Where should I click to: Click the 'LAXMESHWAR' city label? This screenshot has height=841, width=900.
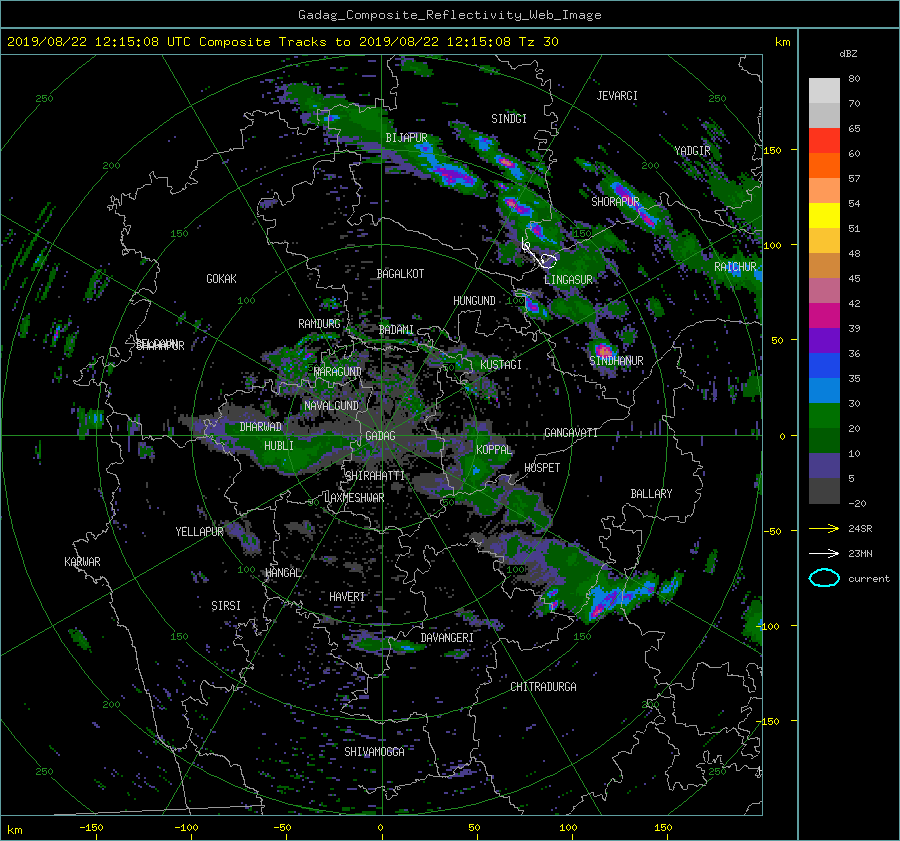point(354,498)
